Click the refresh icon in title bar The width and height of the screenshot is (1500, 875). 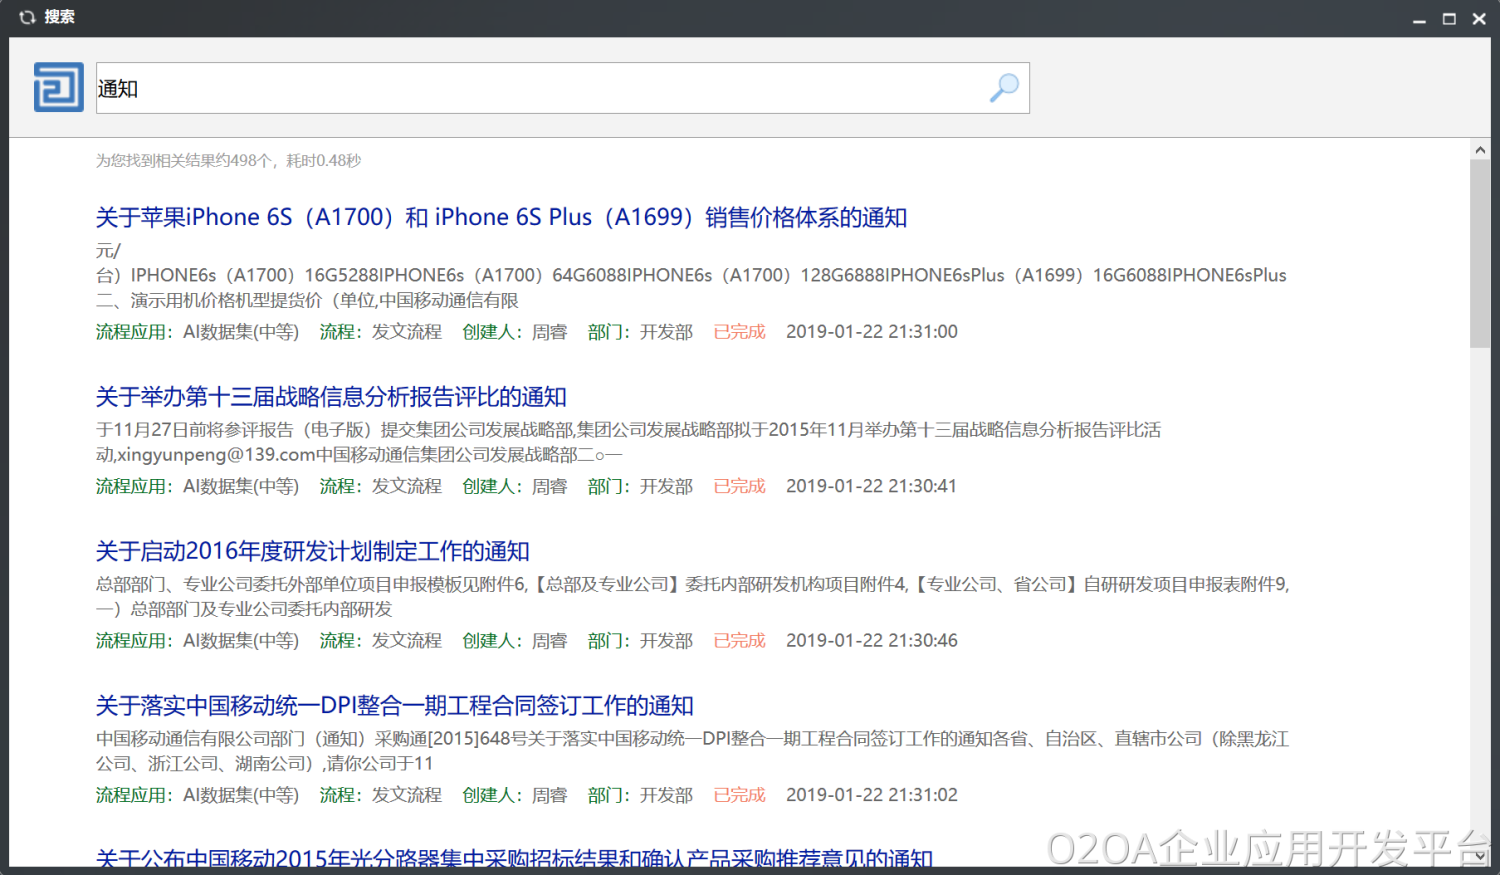[27, 17]
